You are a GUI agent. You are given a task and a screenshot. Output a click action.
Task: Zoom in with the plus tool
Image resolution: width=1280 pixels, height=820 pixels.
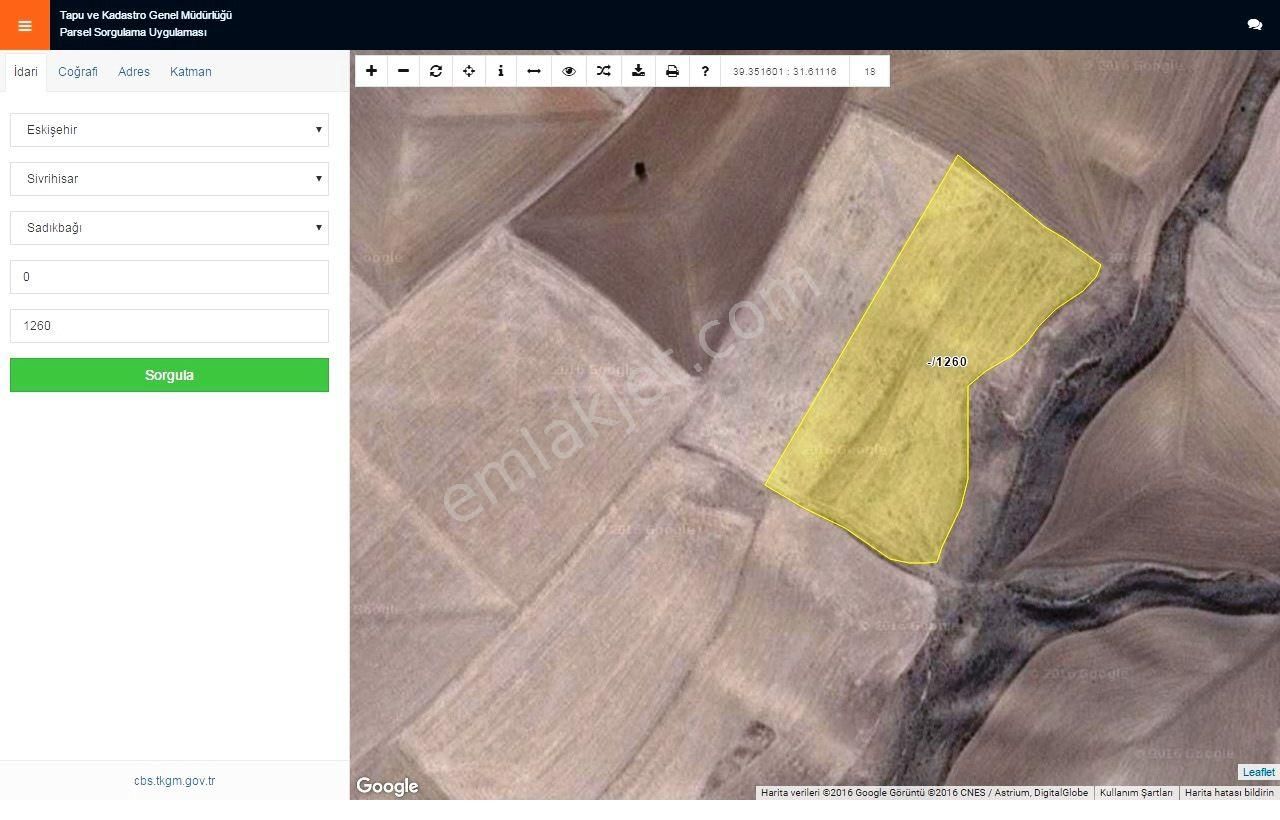pyautogui.click(x=371, y=71)
